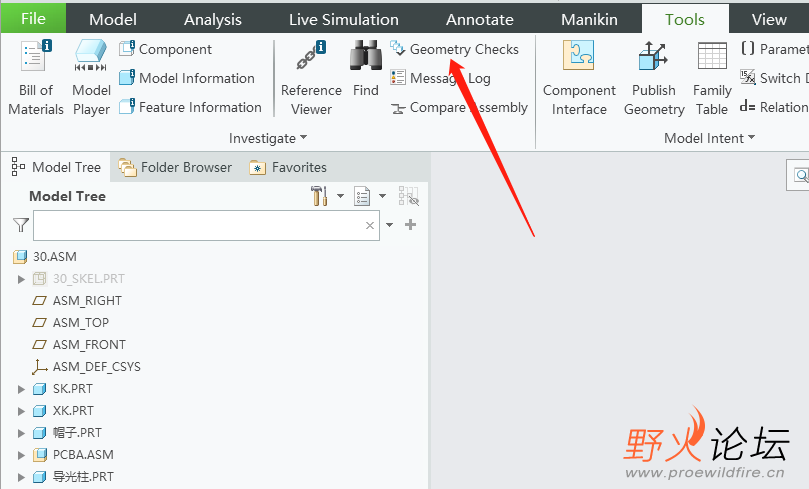
Task: Click the tree show list icon
Action: 362,196
